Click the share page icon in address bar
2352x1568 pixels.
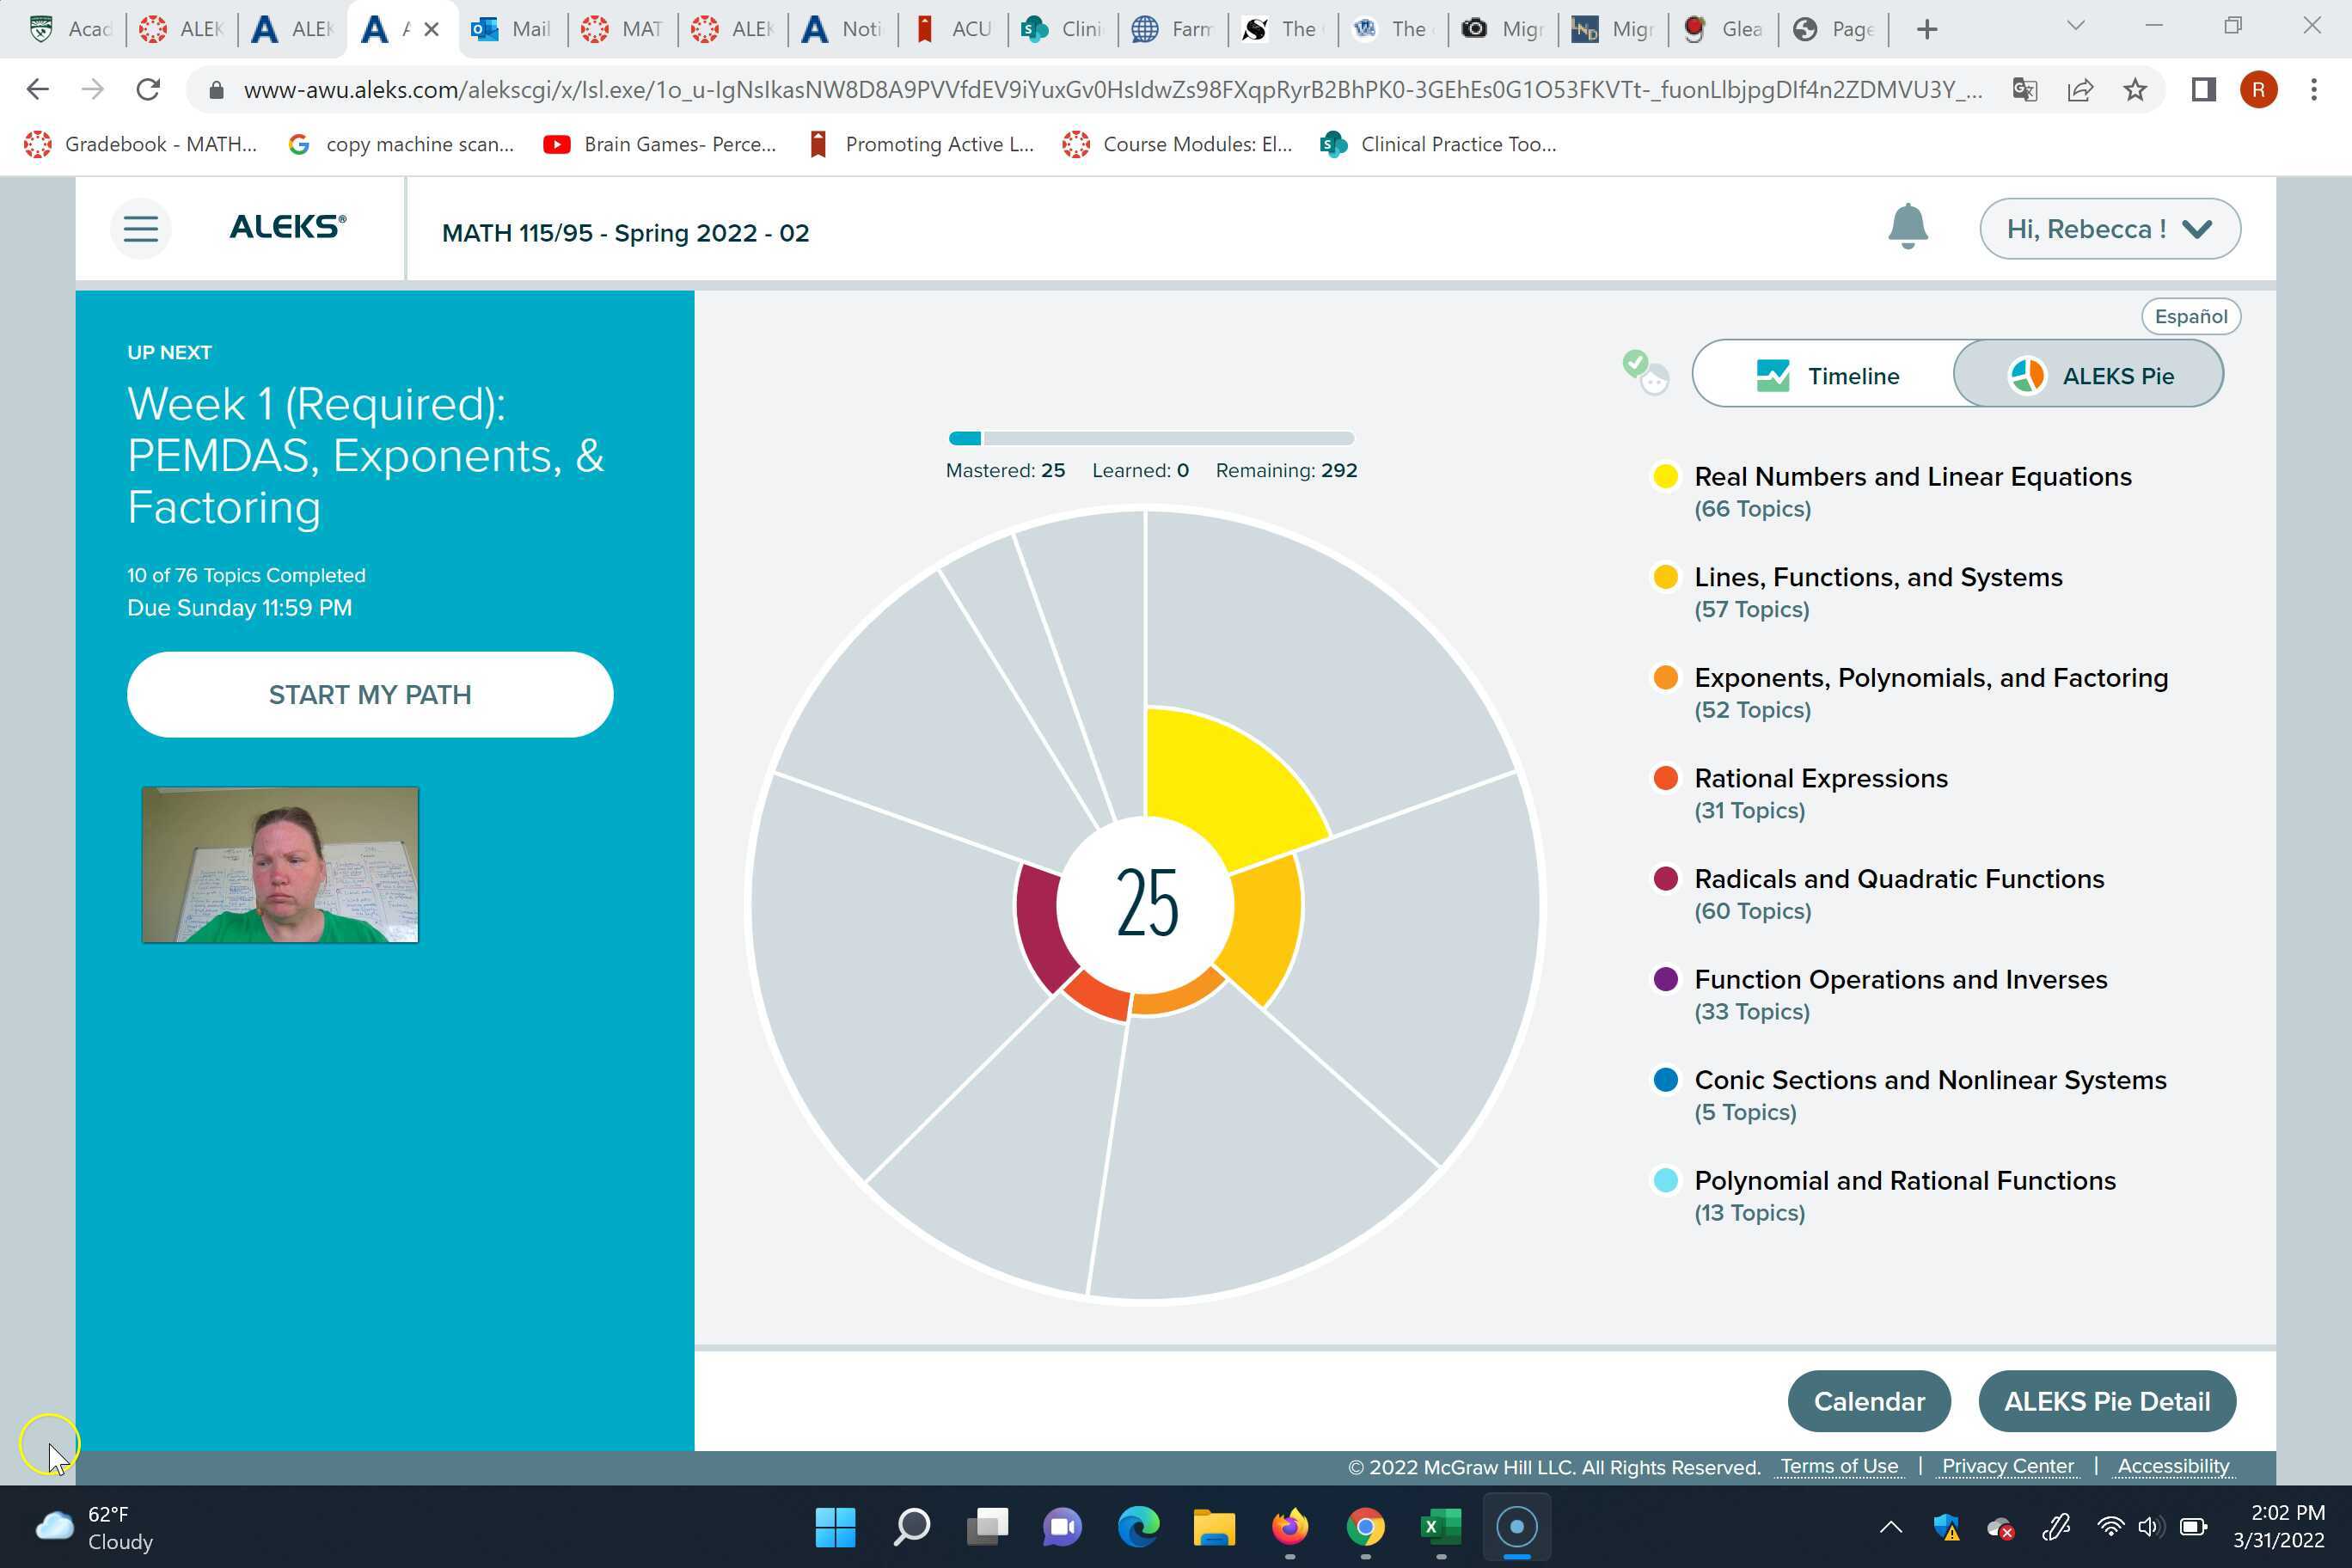(2080, 90)
